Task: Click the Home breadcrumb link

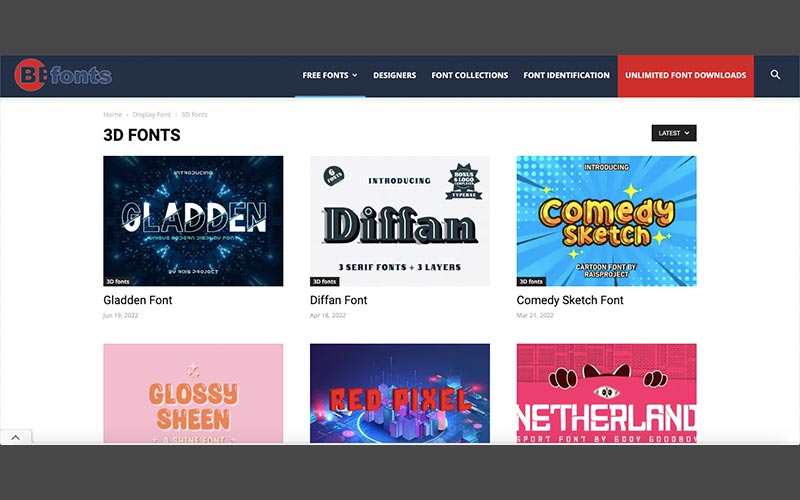Action: (112, 114)
